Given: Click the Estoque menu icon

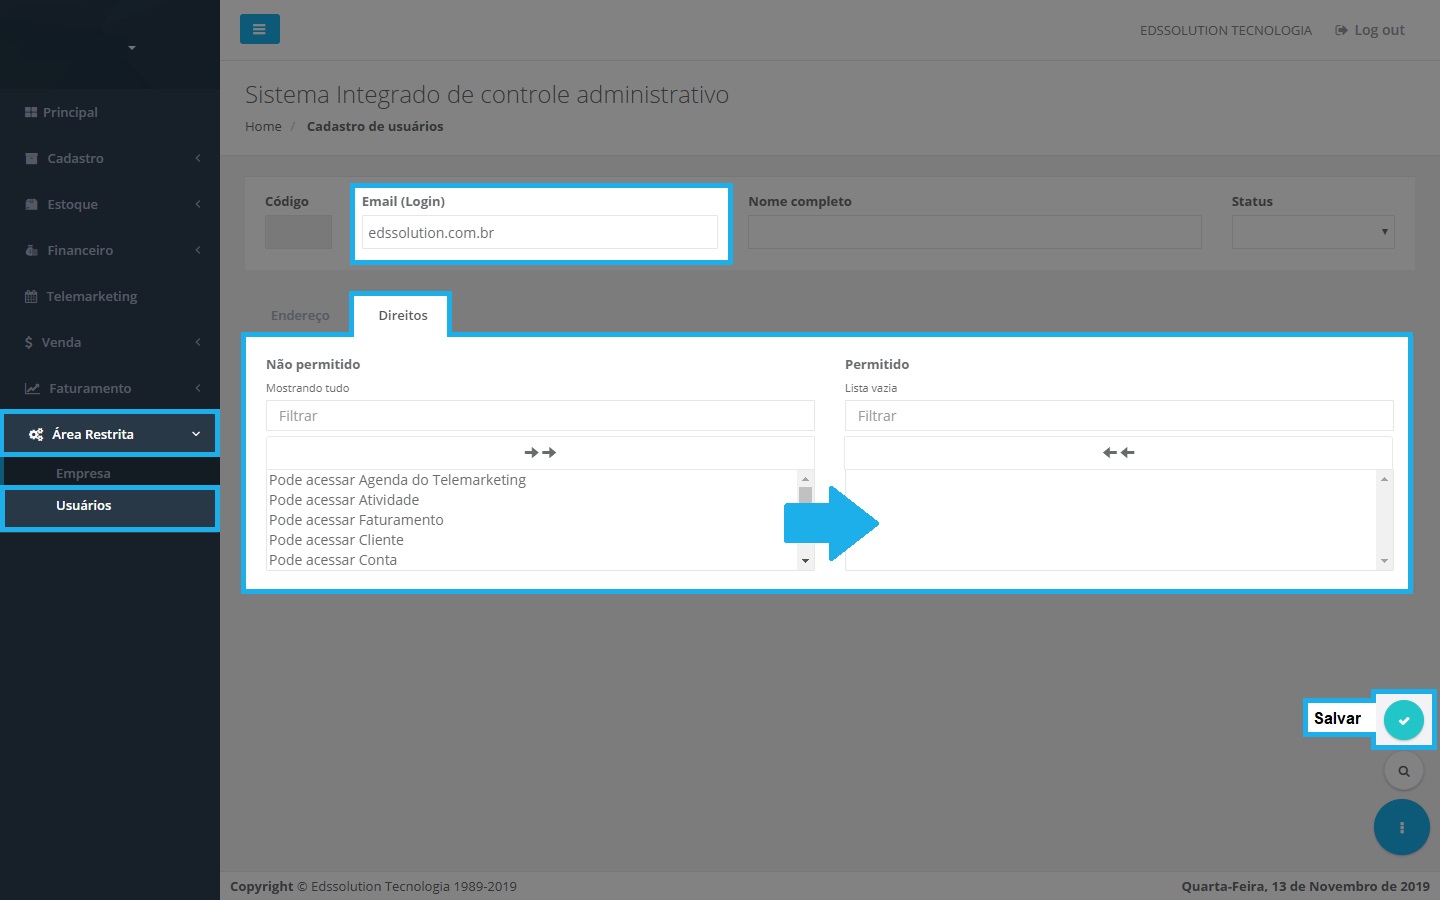Looking at the screenshot, I should click(x=31, y=204).
